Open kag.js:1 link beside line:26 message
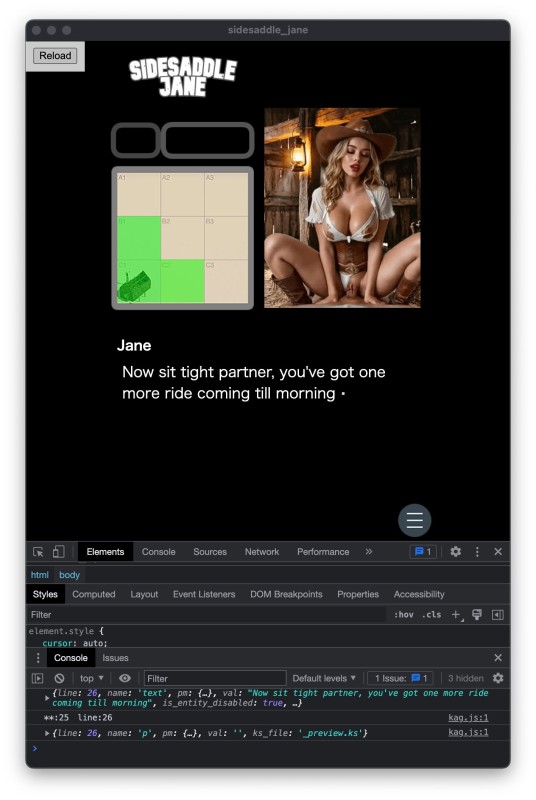 point(468,717)
